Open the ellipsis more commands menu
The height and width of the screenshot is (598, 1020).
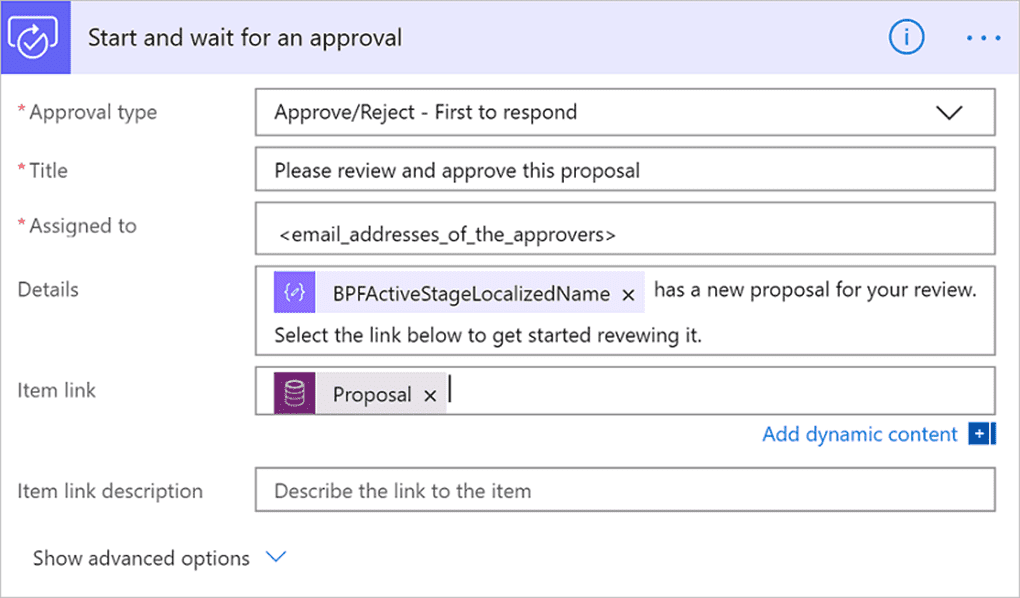click(983, 36)
